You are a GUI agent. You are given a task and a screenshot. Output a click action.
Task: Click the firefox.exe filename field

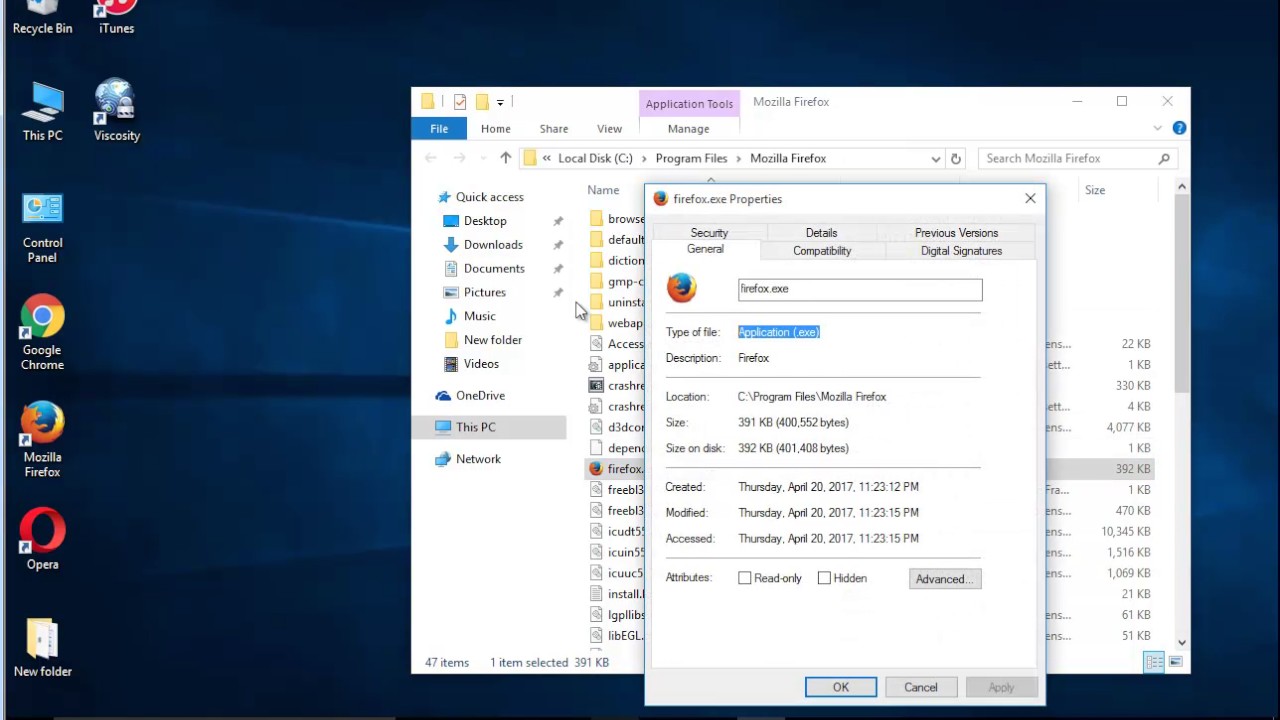860,289
